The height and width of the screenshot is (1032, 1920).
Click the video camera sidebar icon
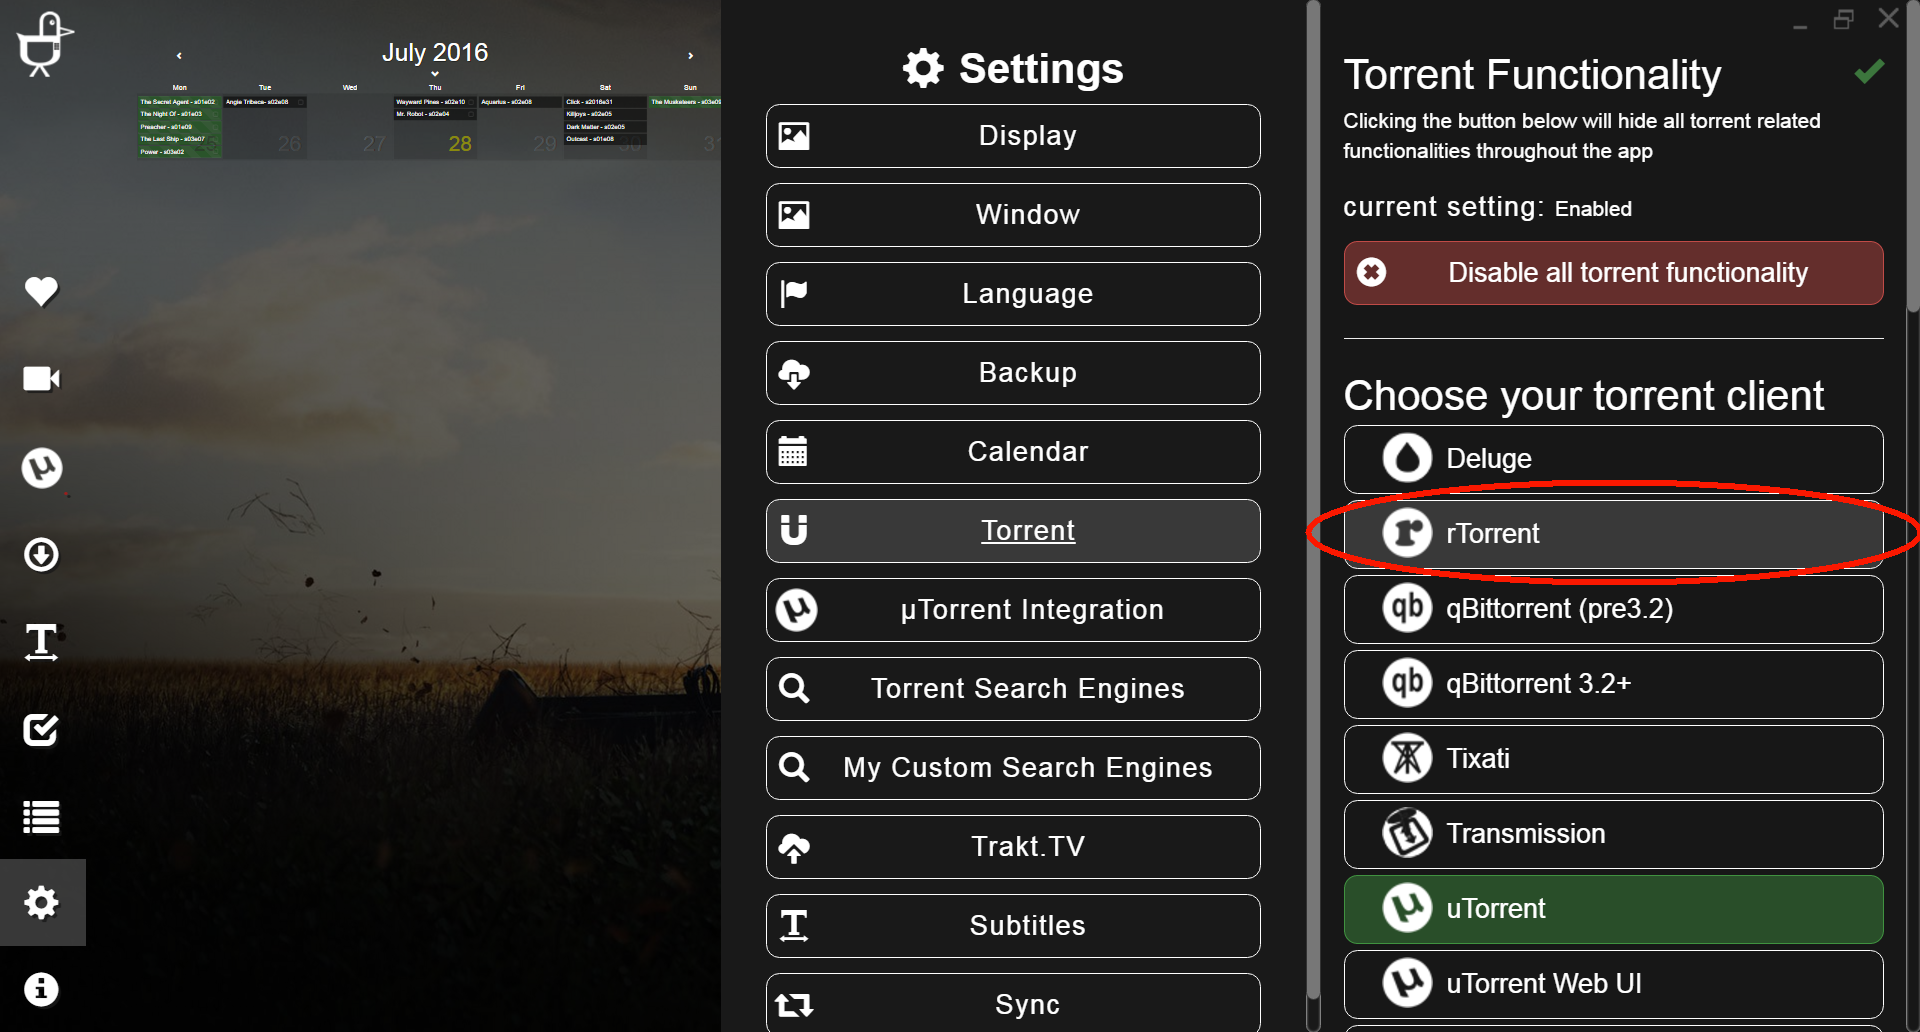41,379
